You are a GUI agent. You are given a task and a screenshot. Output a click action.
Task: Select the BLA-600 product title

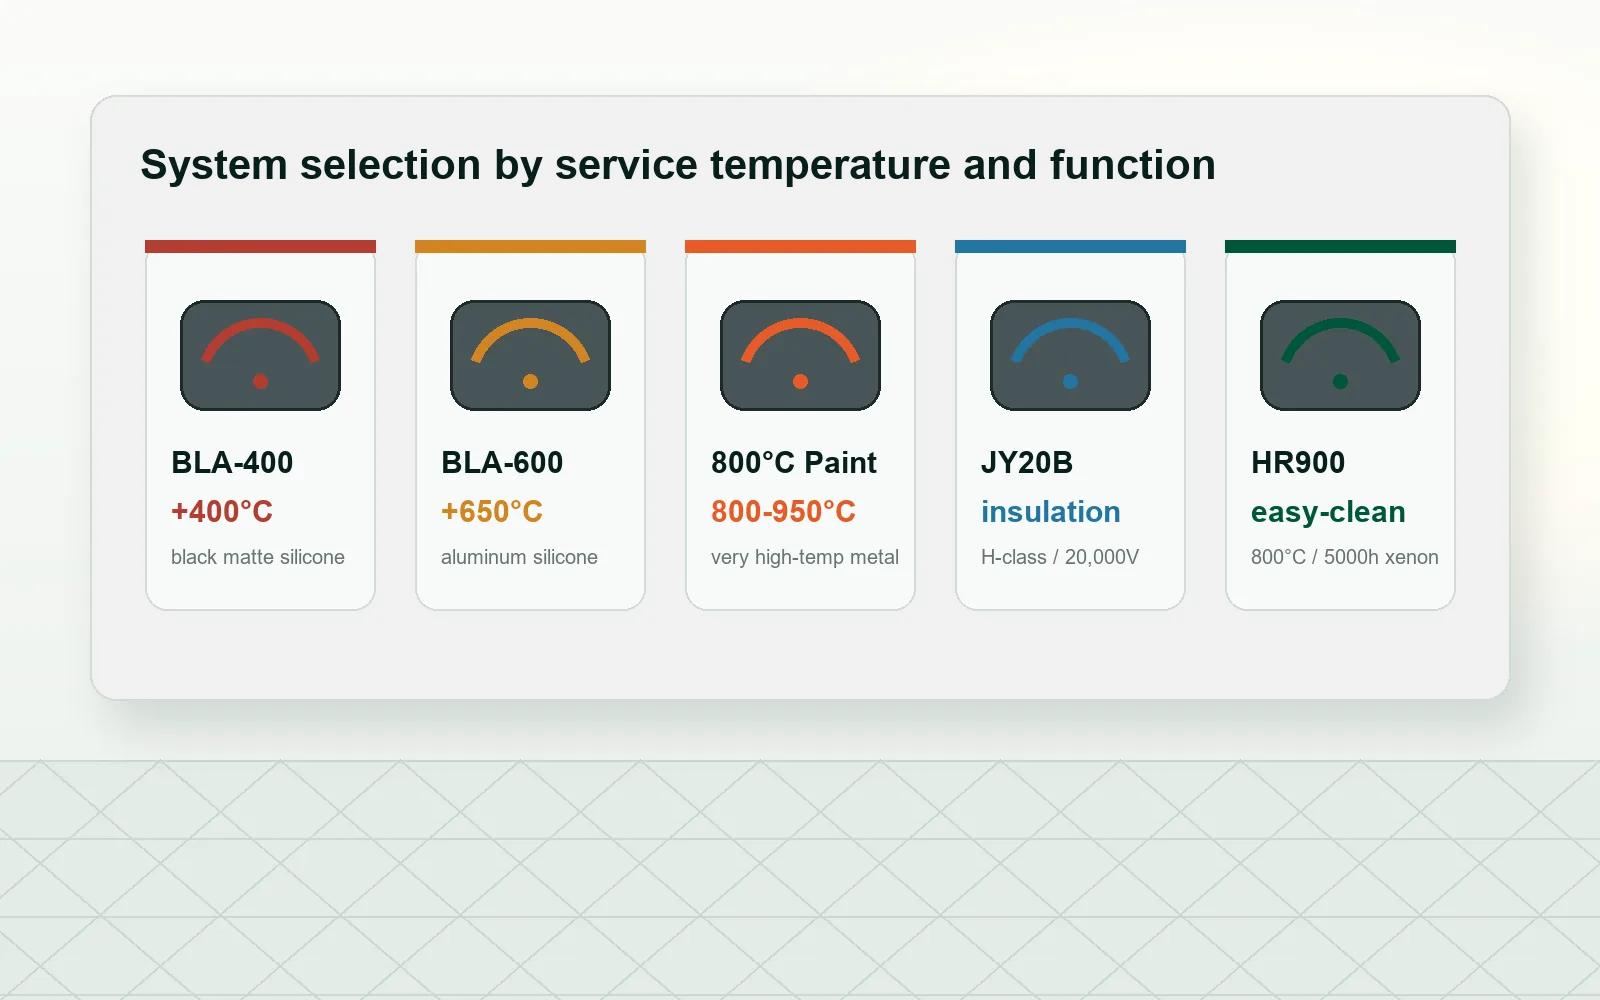coord(502,463)
